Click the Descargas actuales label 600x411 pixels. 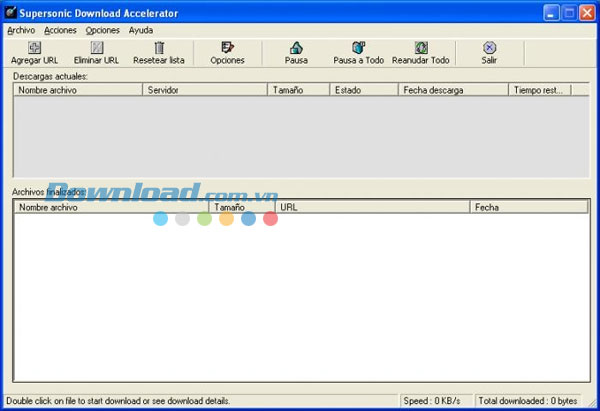click(x=50, y=76)
